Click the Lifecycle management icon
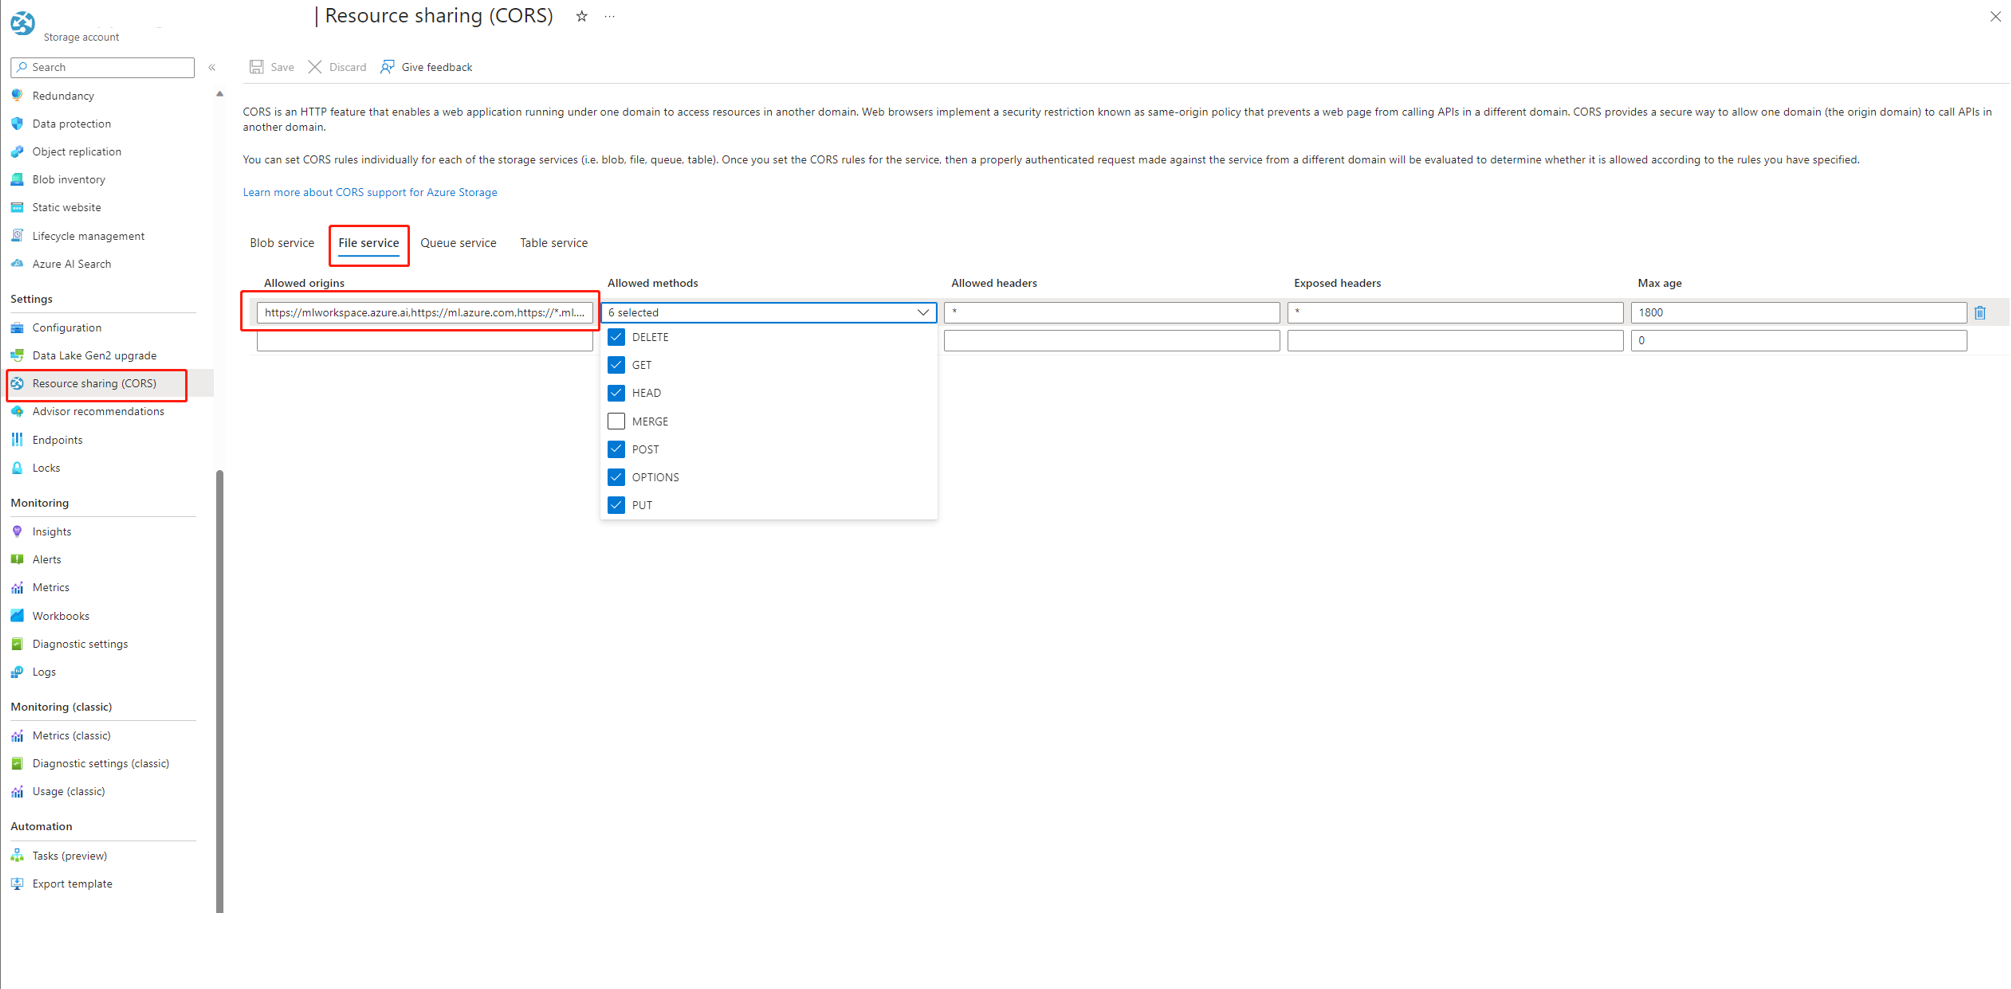The height and width of the screenshot is (989, 2011). coord(17,236)
